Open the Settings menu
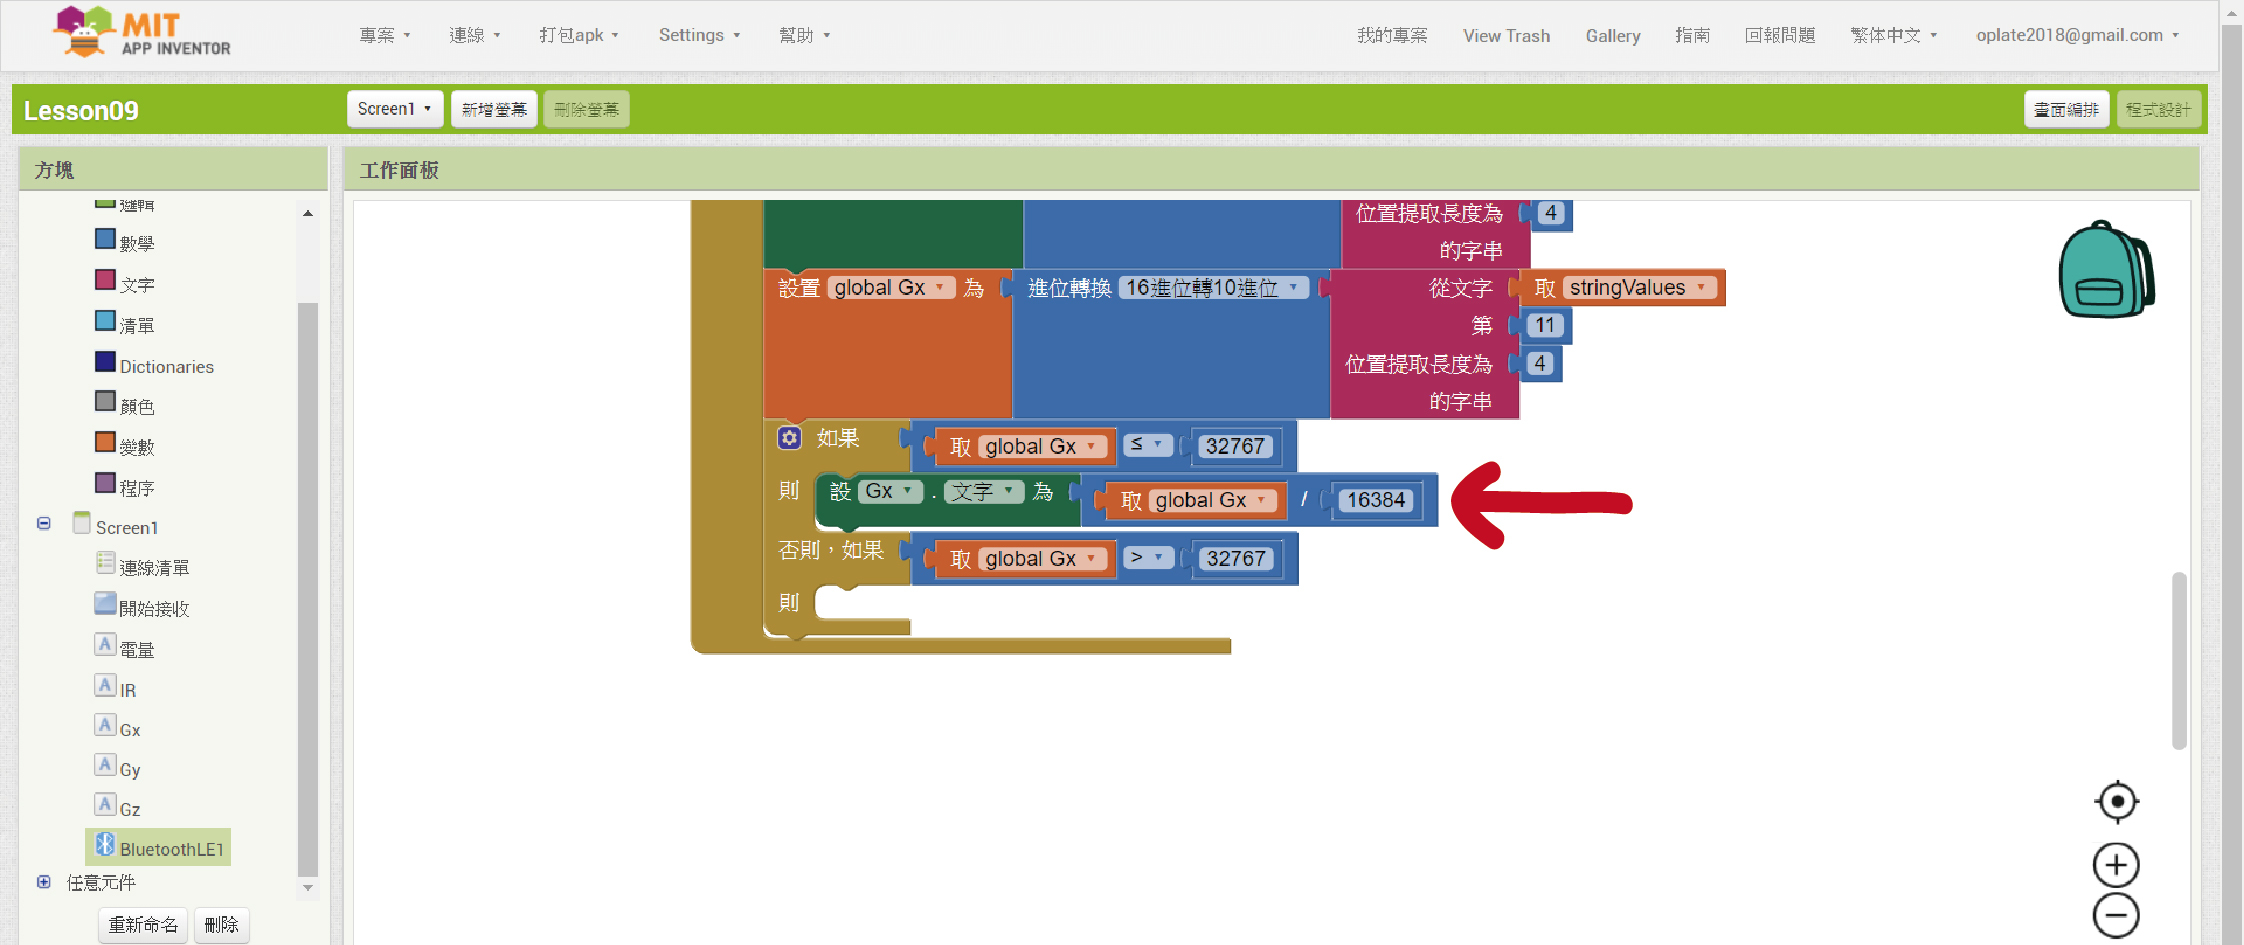The height and width of the screenshot is (945, 2244). [x=699, y=35]
